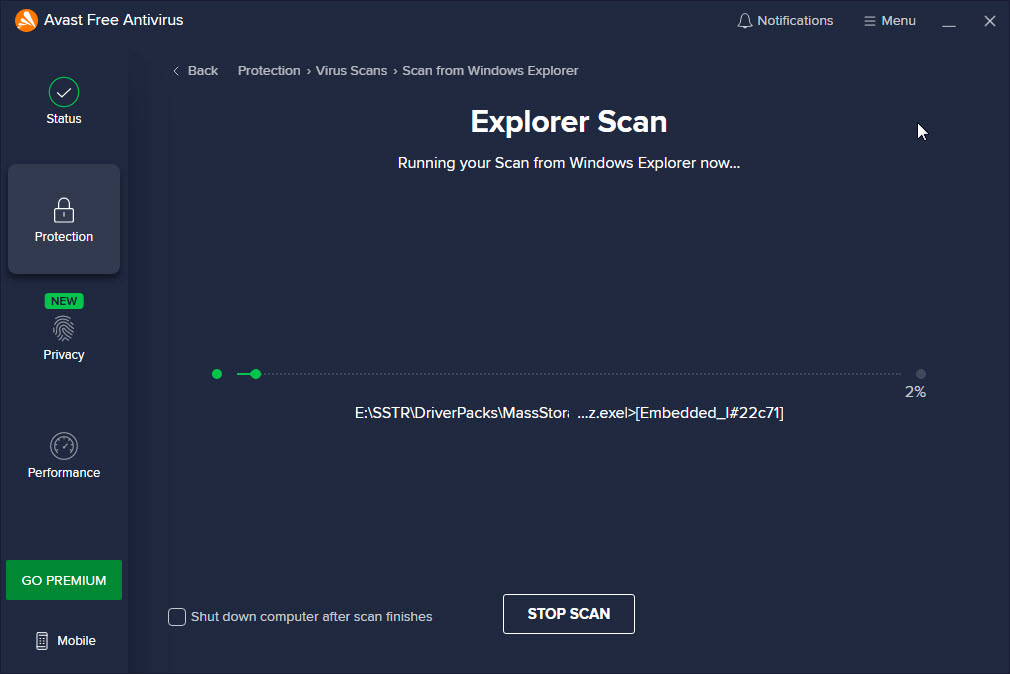
Task: Click the GO PREMIUM button
Action: 63,580
